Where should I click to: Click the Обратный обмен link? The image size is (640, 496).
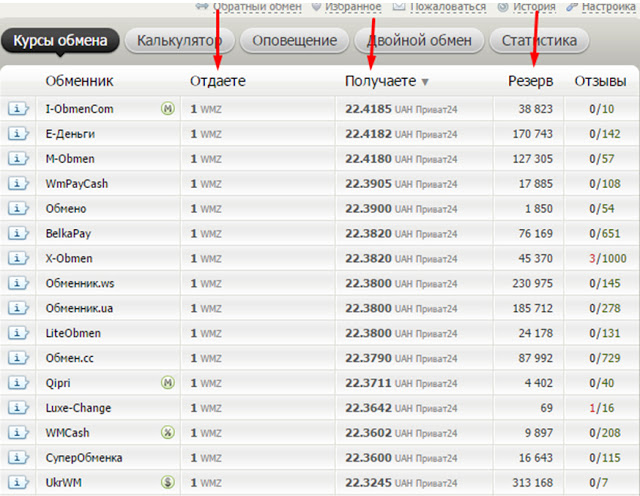[257, 7]
